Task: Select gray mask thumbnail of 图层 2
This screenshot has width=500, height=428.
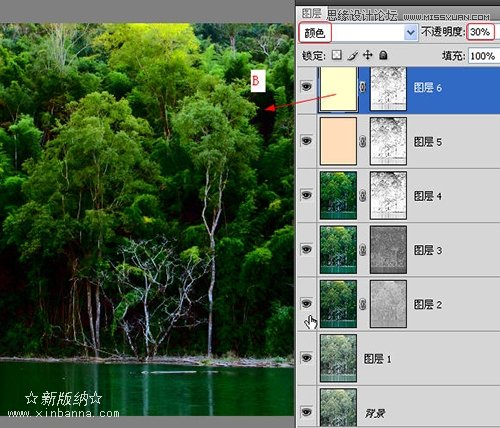Action: [x=388, y=304]
